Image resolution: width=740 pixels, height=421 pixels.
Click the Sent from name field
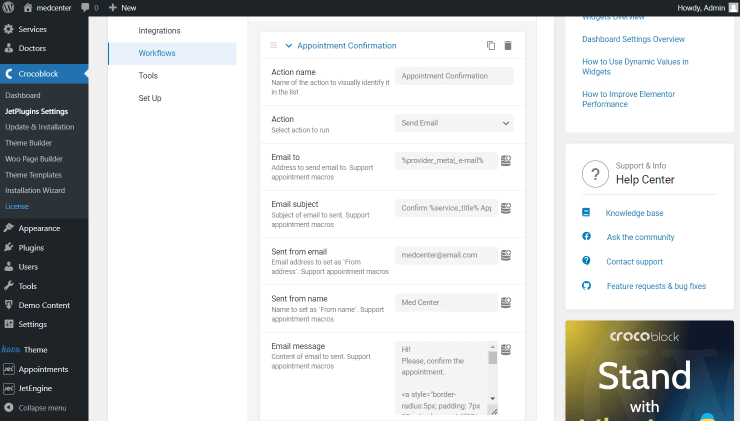click(x=446, y=302)
